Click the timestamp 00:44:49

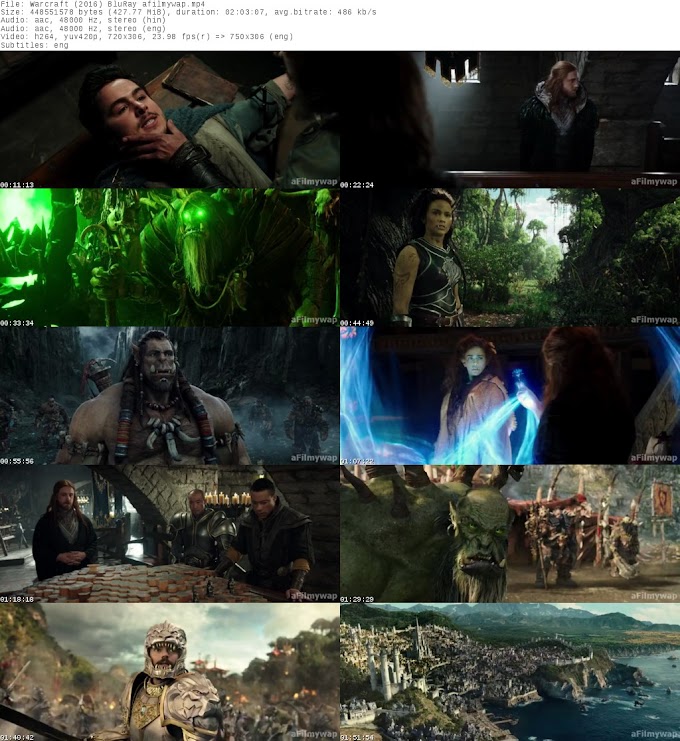(357, 323)
